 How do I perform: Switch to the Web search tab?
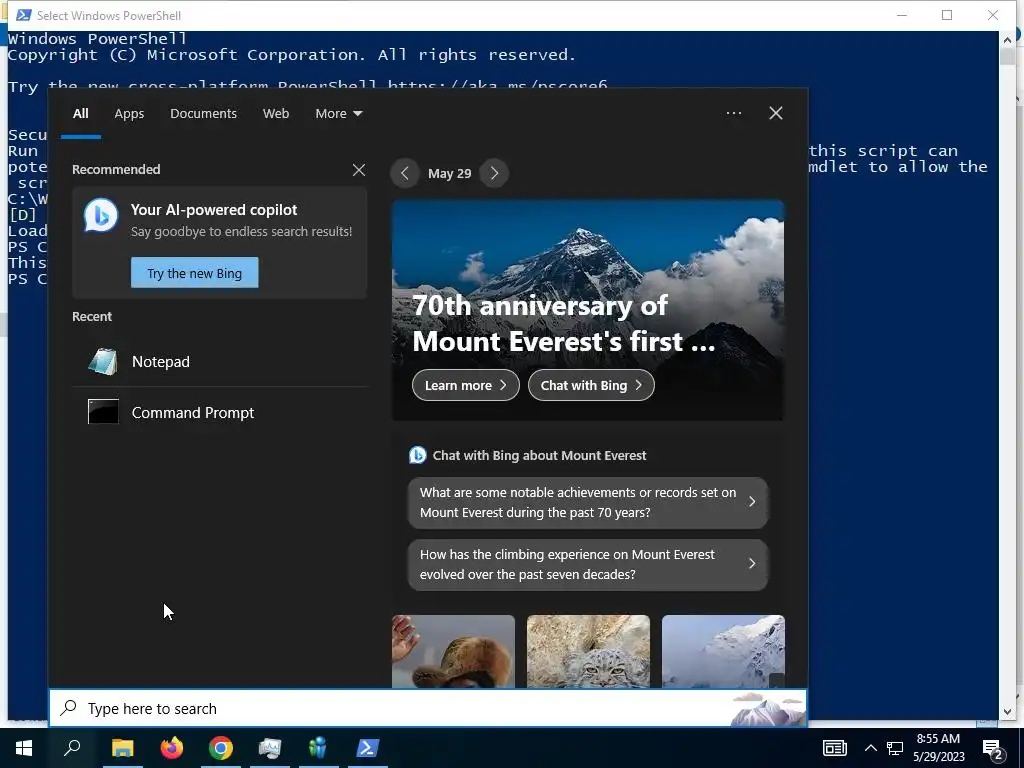click(276, 114)
